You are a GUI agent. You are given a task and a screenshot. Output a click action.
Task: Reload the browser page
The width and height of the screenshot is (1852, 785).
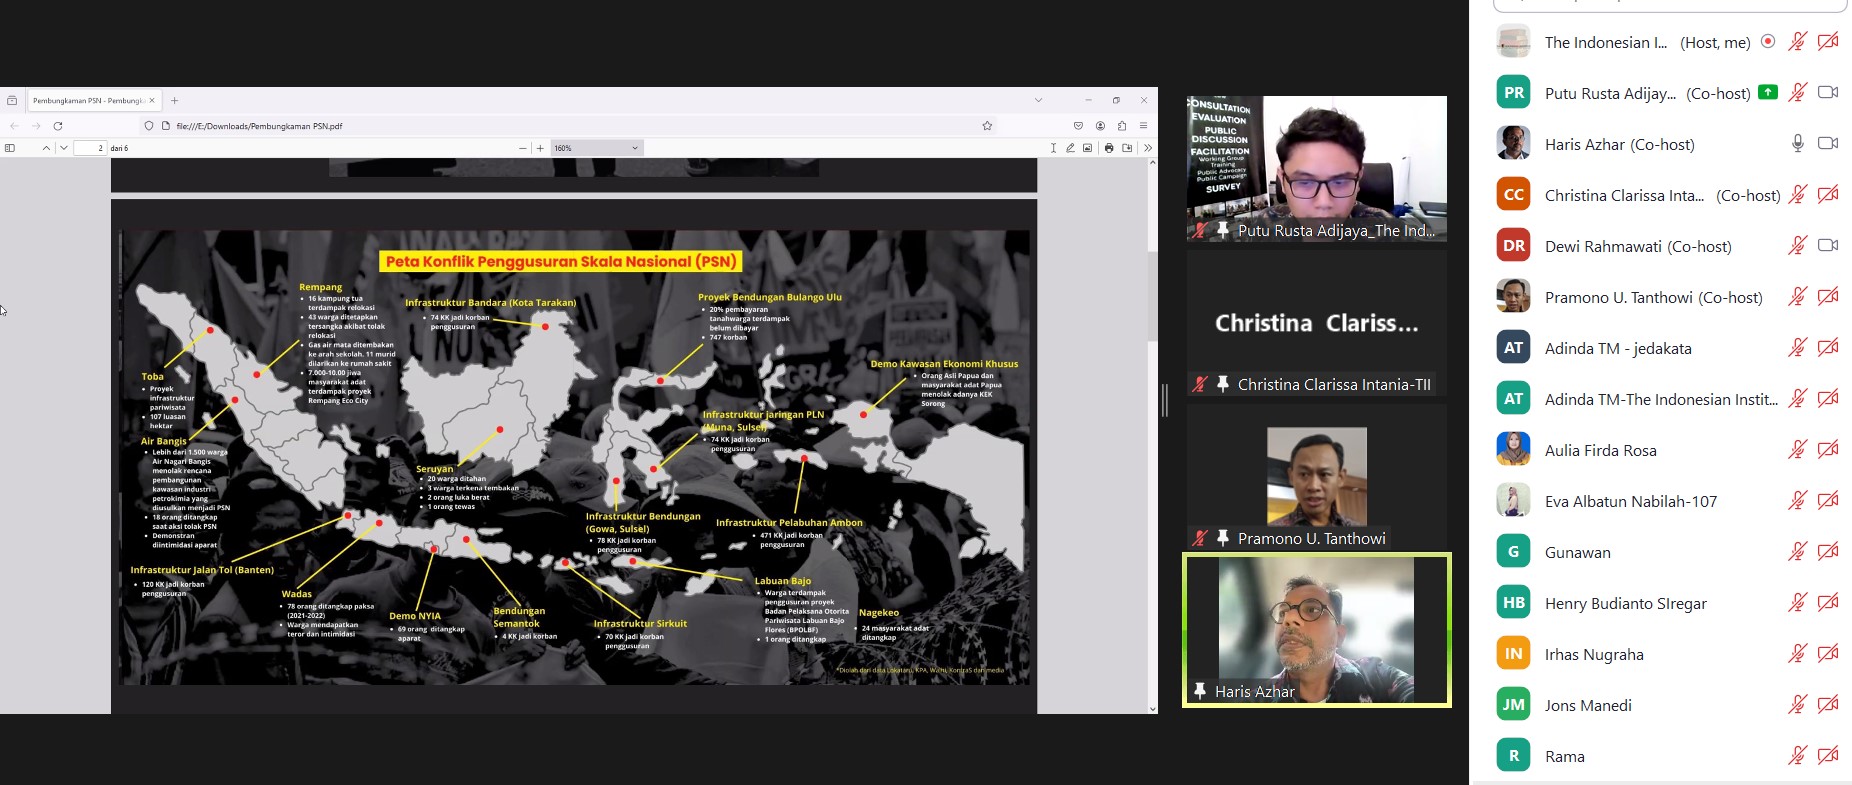click(58, 126)
